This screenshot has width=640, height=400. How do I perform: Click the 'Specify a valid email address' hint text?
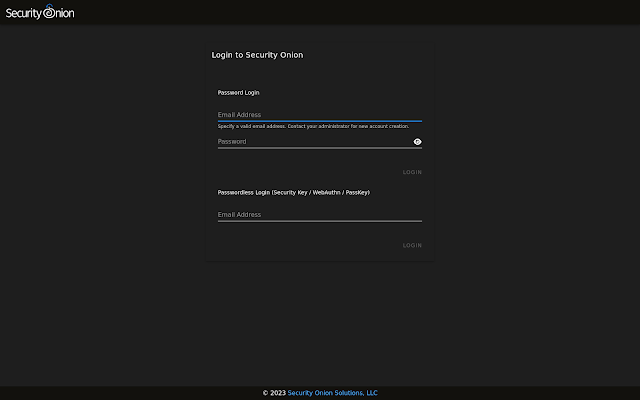(313, 126)
